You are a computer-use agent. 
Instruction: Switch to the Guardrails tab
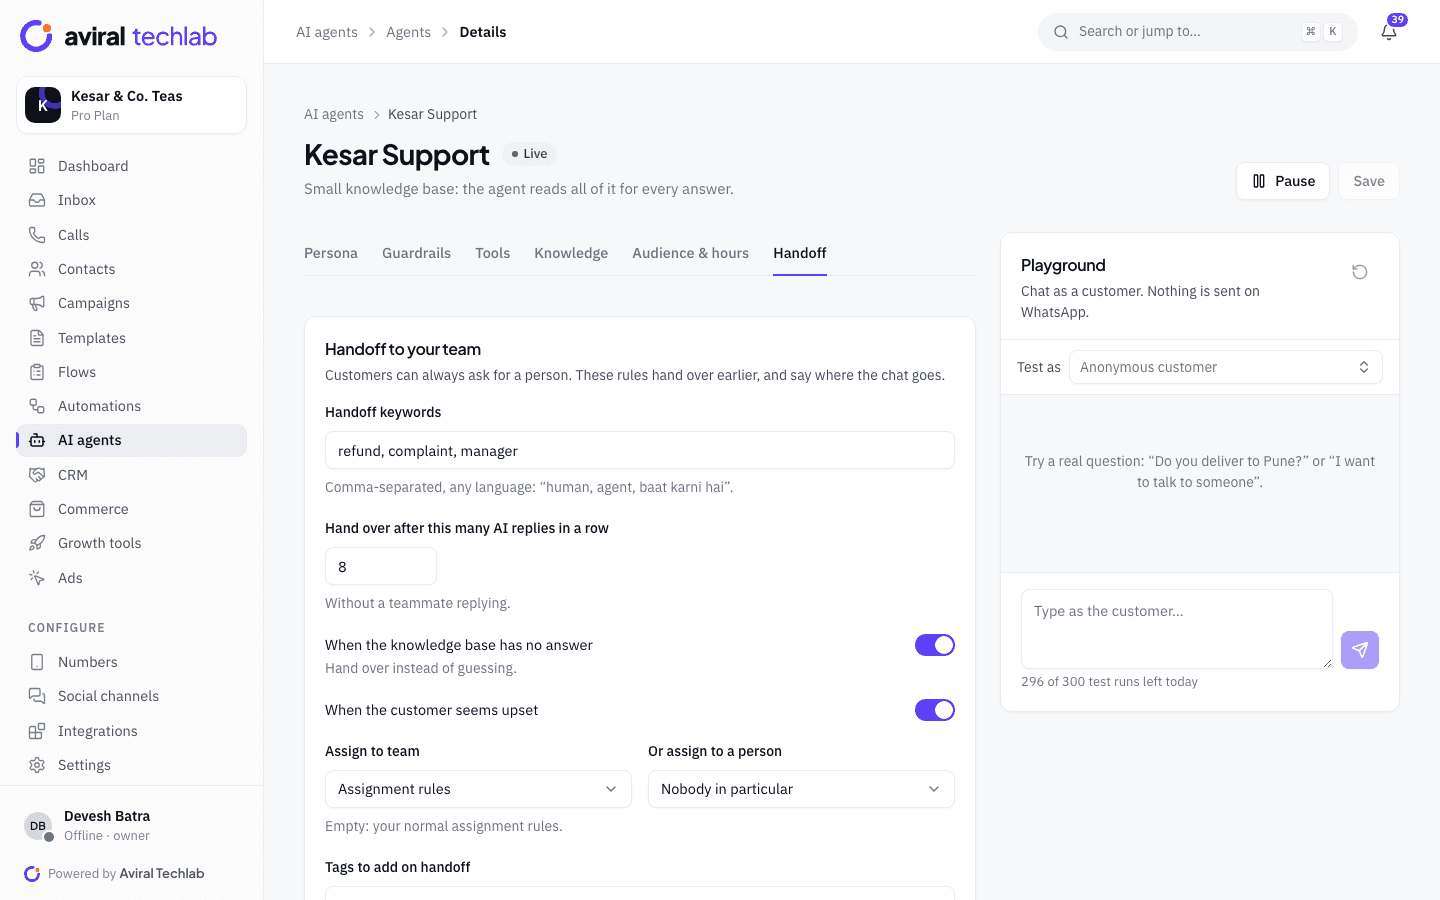click(x=416, y=253)
